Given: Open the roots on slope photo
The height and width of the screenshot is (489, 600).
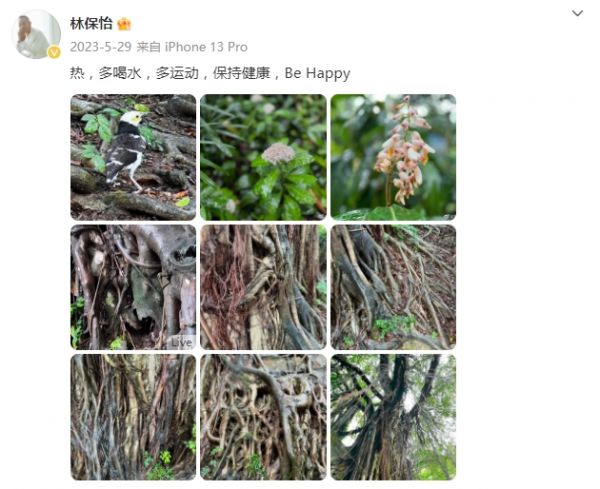Looking at the screenshot, I should point(393,287).
